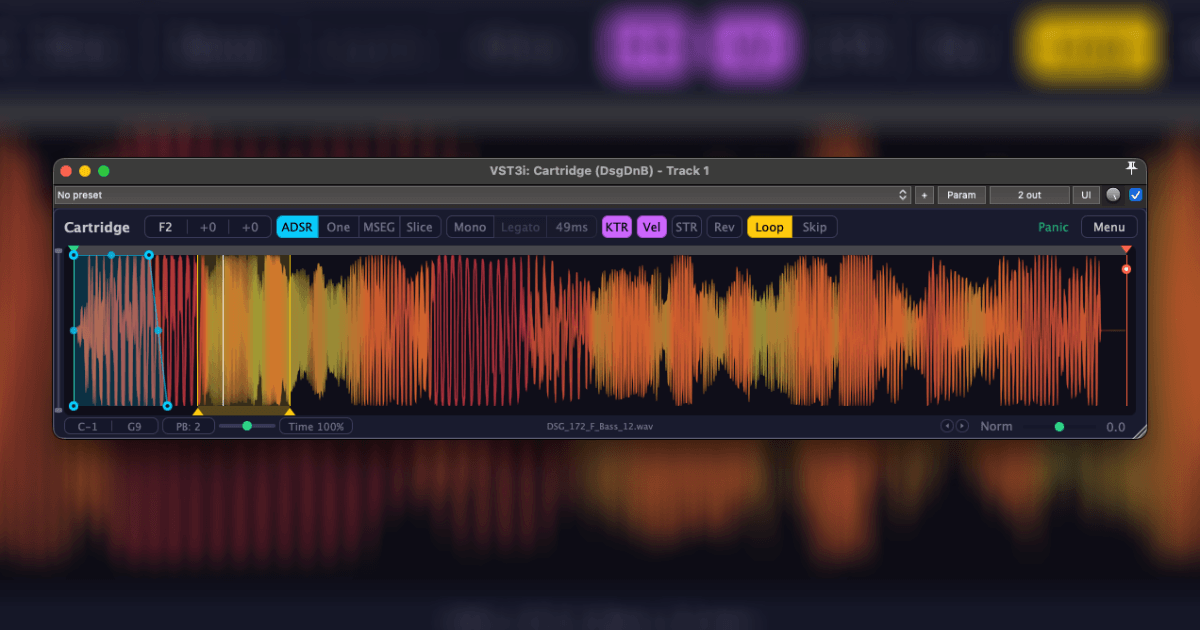Click the top-left envelope node
This screenshot has height=630, width=1200.
73,256
